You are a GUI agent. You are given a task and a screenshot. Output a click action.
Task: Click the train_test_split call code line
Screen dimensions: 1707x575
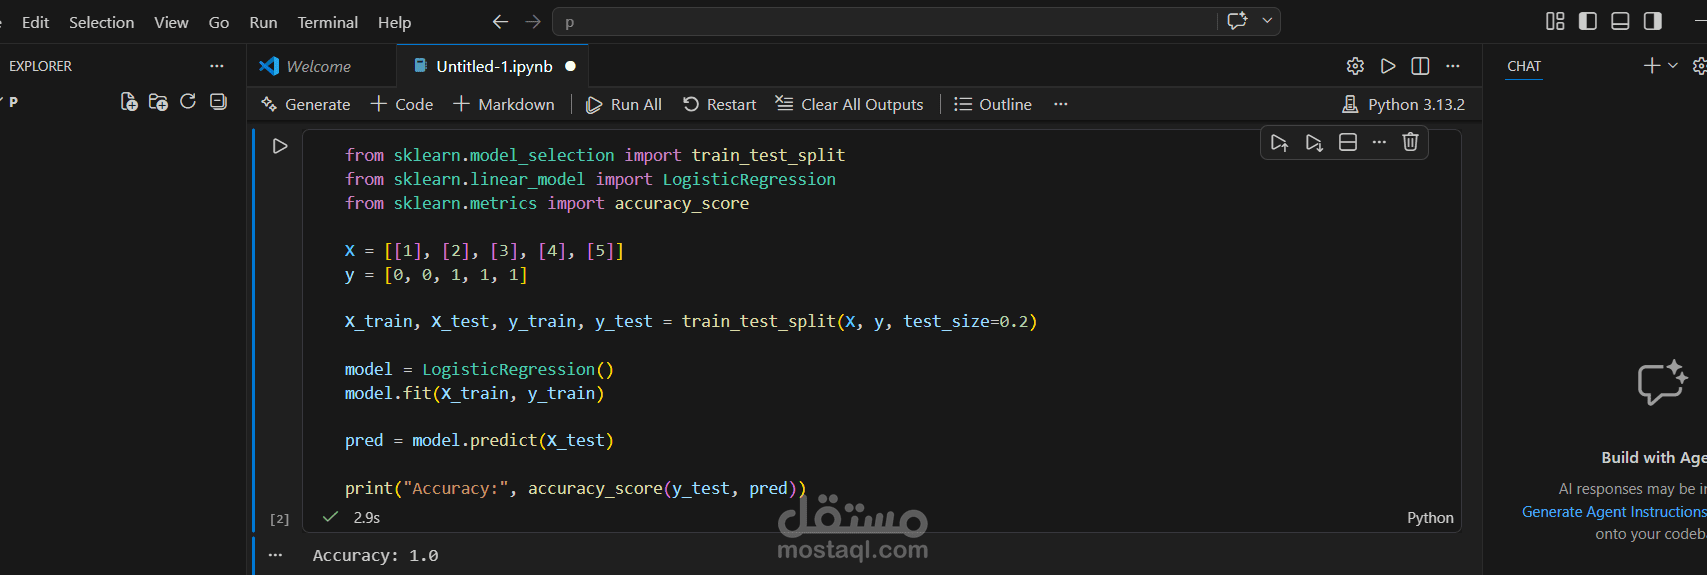[691, 321]
